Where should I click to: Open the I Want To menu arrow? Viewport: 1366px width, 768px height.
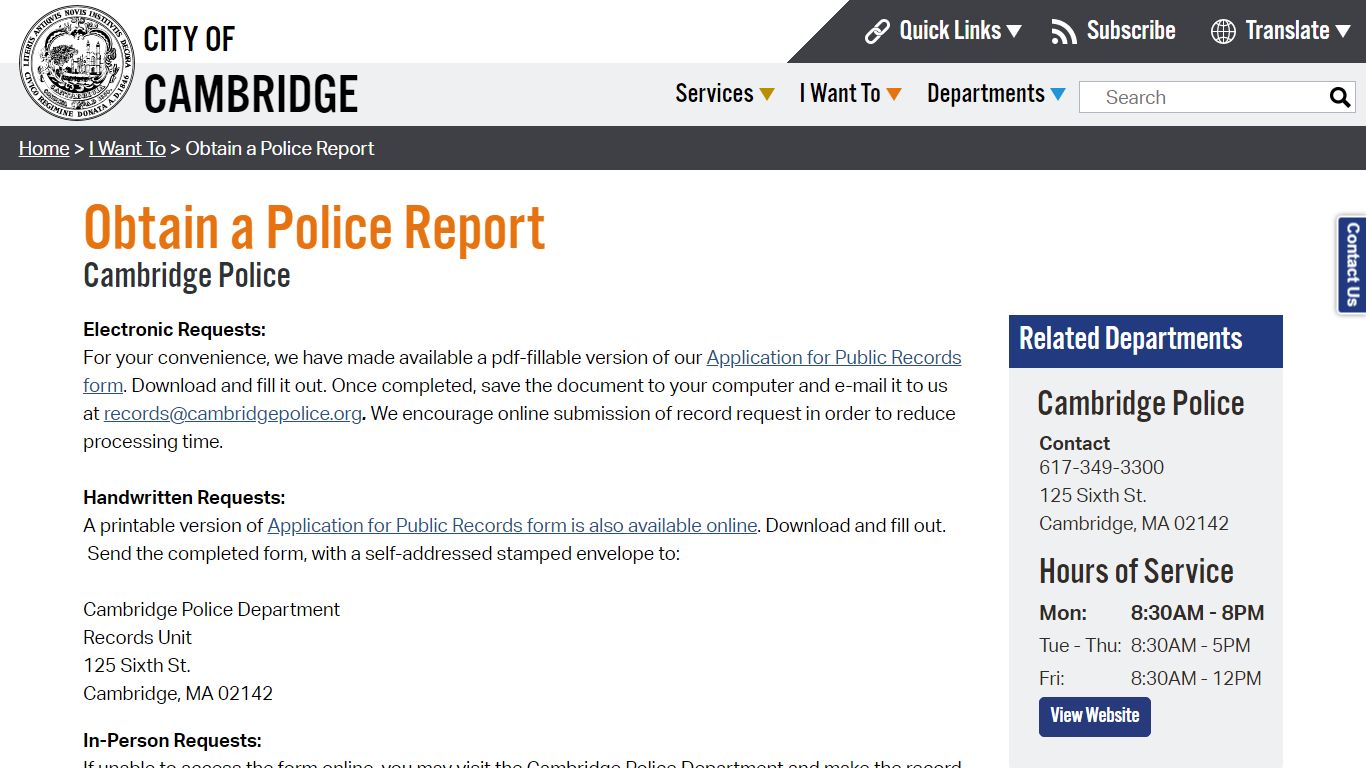pyautogui.click(x=894, y=94)
